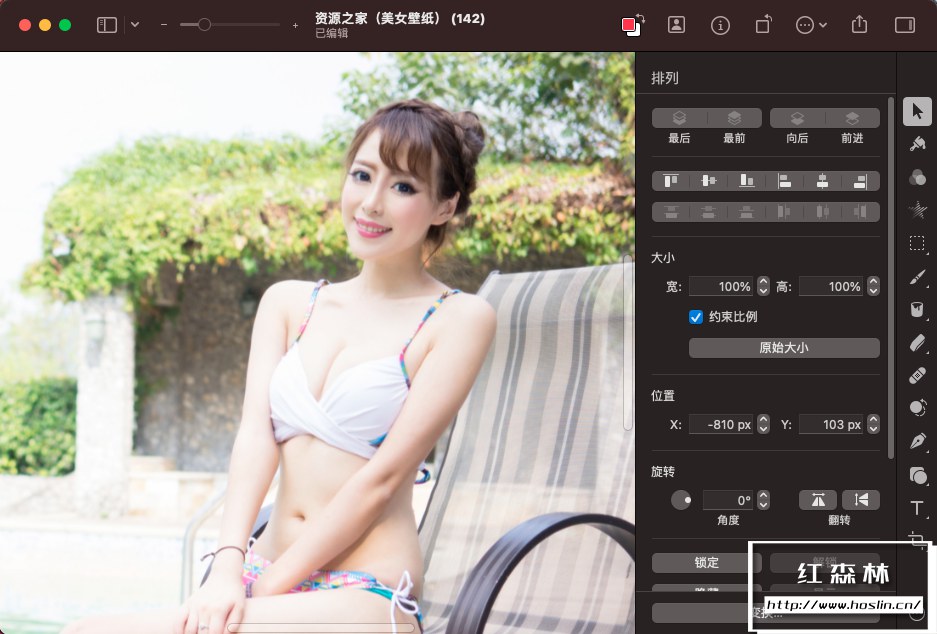This screenshot has width=937, height=634.
Task: Select the eraser tool
Action: pyautogui.click(x=917, y=343)
